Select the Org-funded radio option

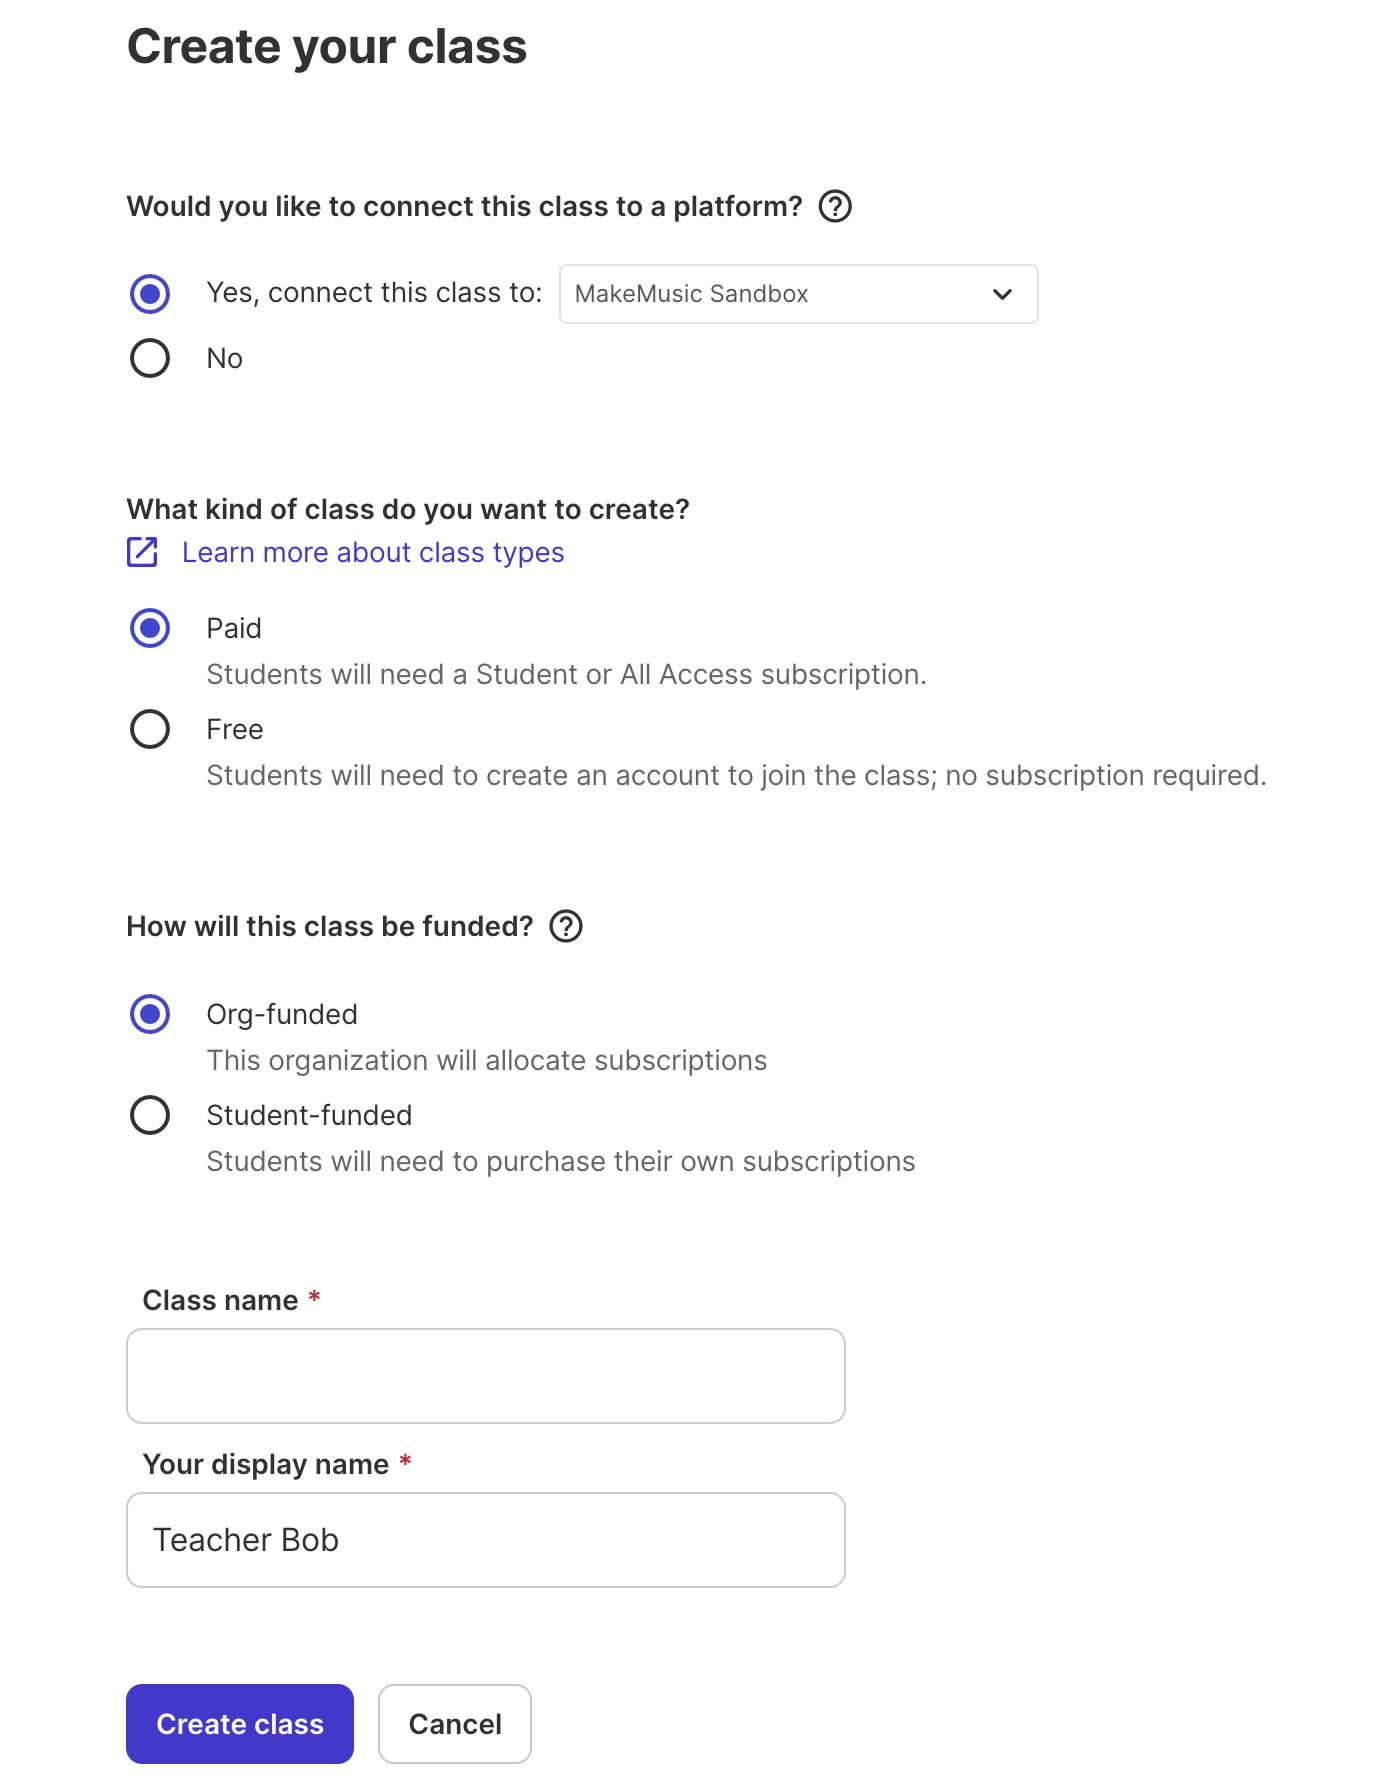pyautogui.click(x=150, y=1014)
